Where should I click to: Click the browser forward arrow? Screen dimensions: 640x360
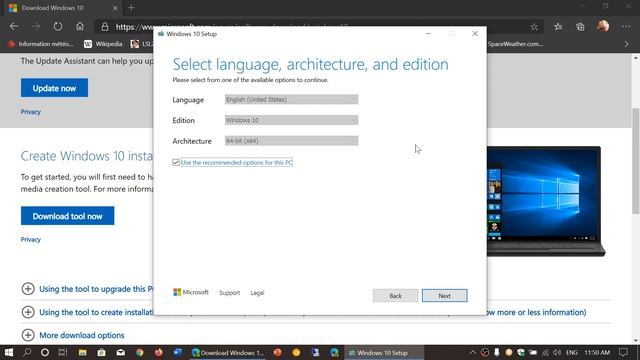click(x=36, y=27)
